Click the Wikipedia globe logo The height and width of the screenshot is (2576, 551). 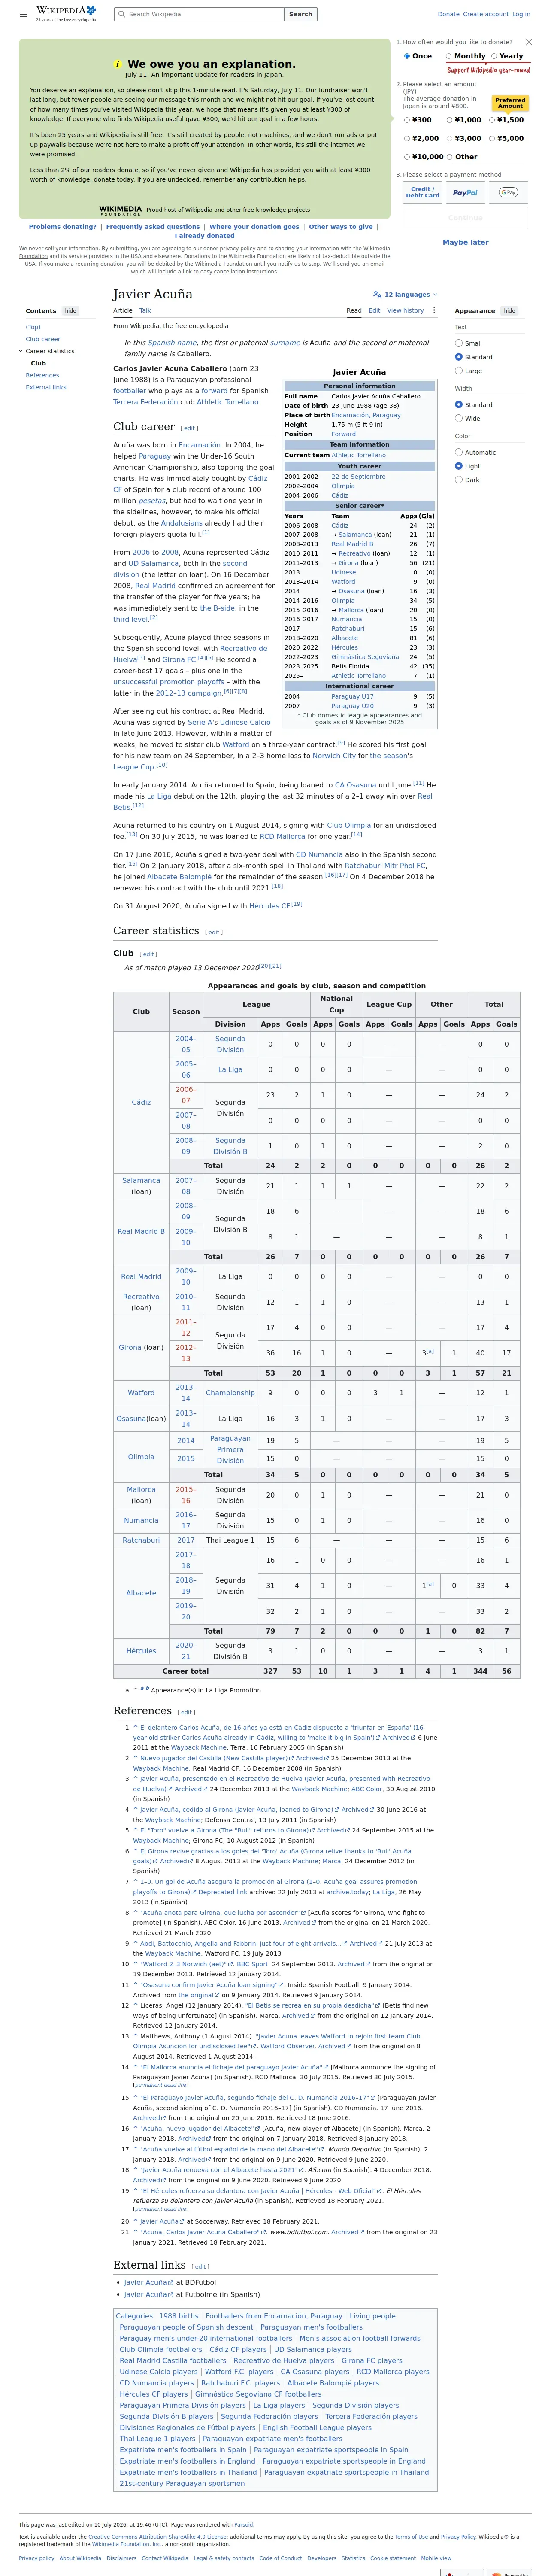click(x=91, y=10)
